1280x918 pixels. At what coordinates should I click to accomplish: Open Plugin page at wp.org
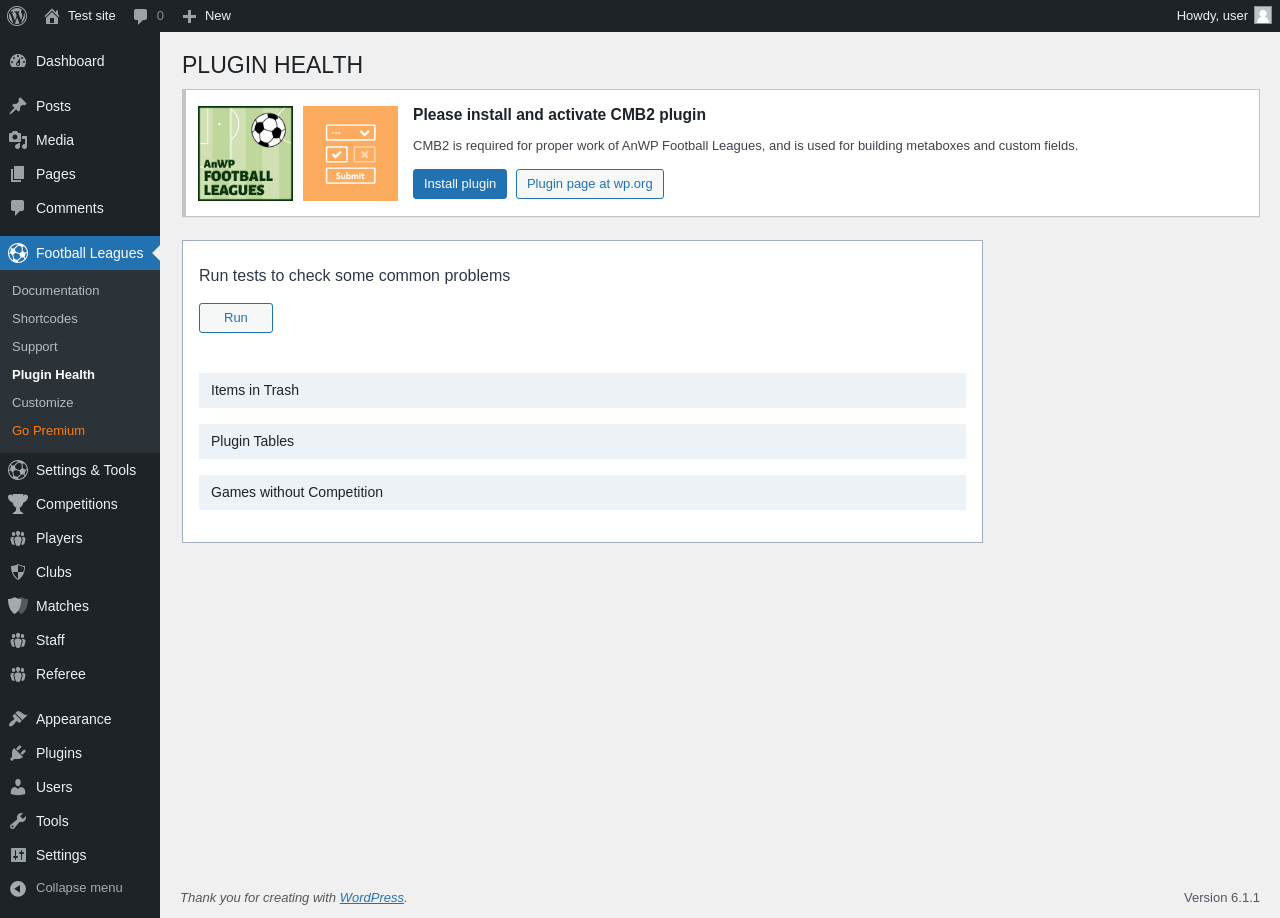(590, 184)
